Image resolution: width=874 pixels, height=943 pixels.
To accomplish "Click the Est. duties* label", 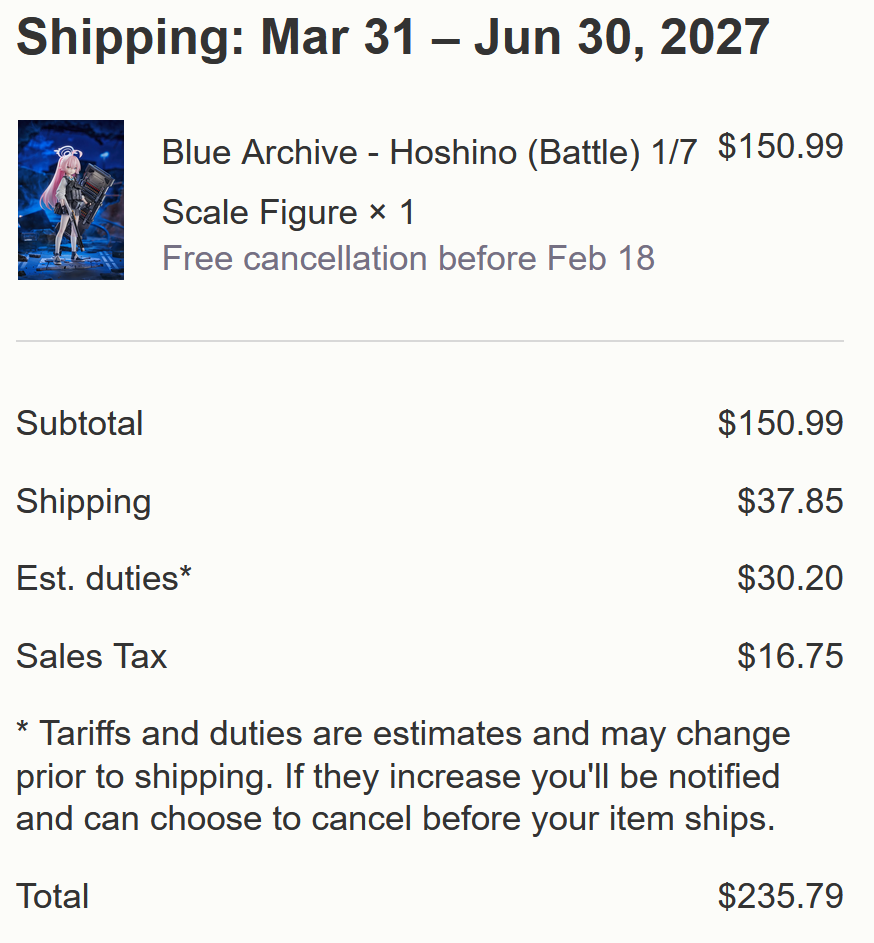I will [x=104, y=578].
